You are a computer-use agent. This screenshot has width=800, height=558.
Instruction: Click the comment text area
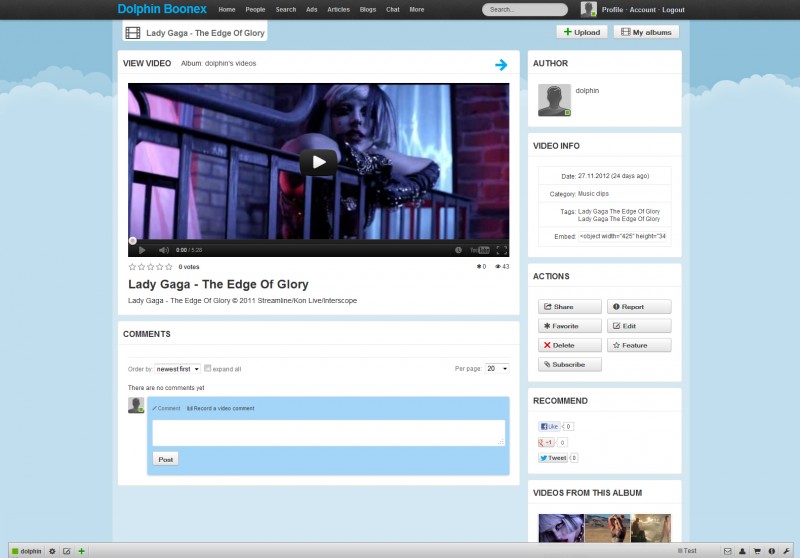(x=329, y=433)
